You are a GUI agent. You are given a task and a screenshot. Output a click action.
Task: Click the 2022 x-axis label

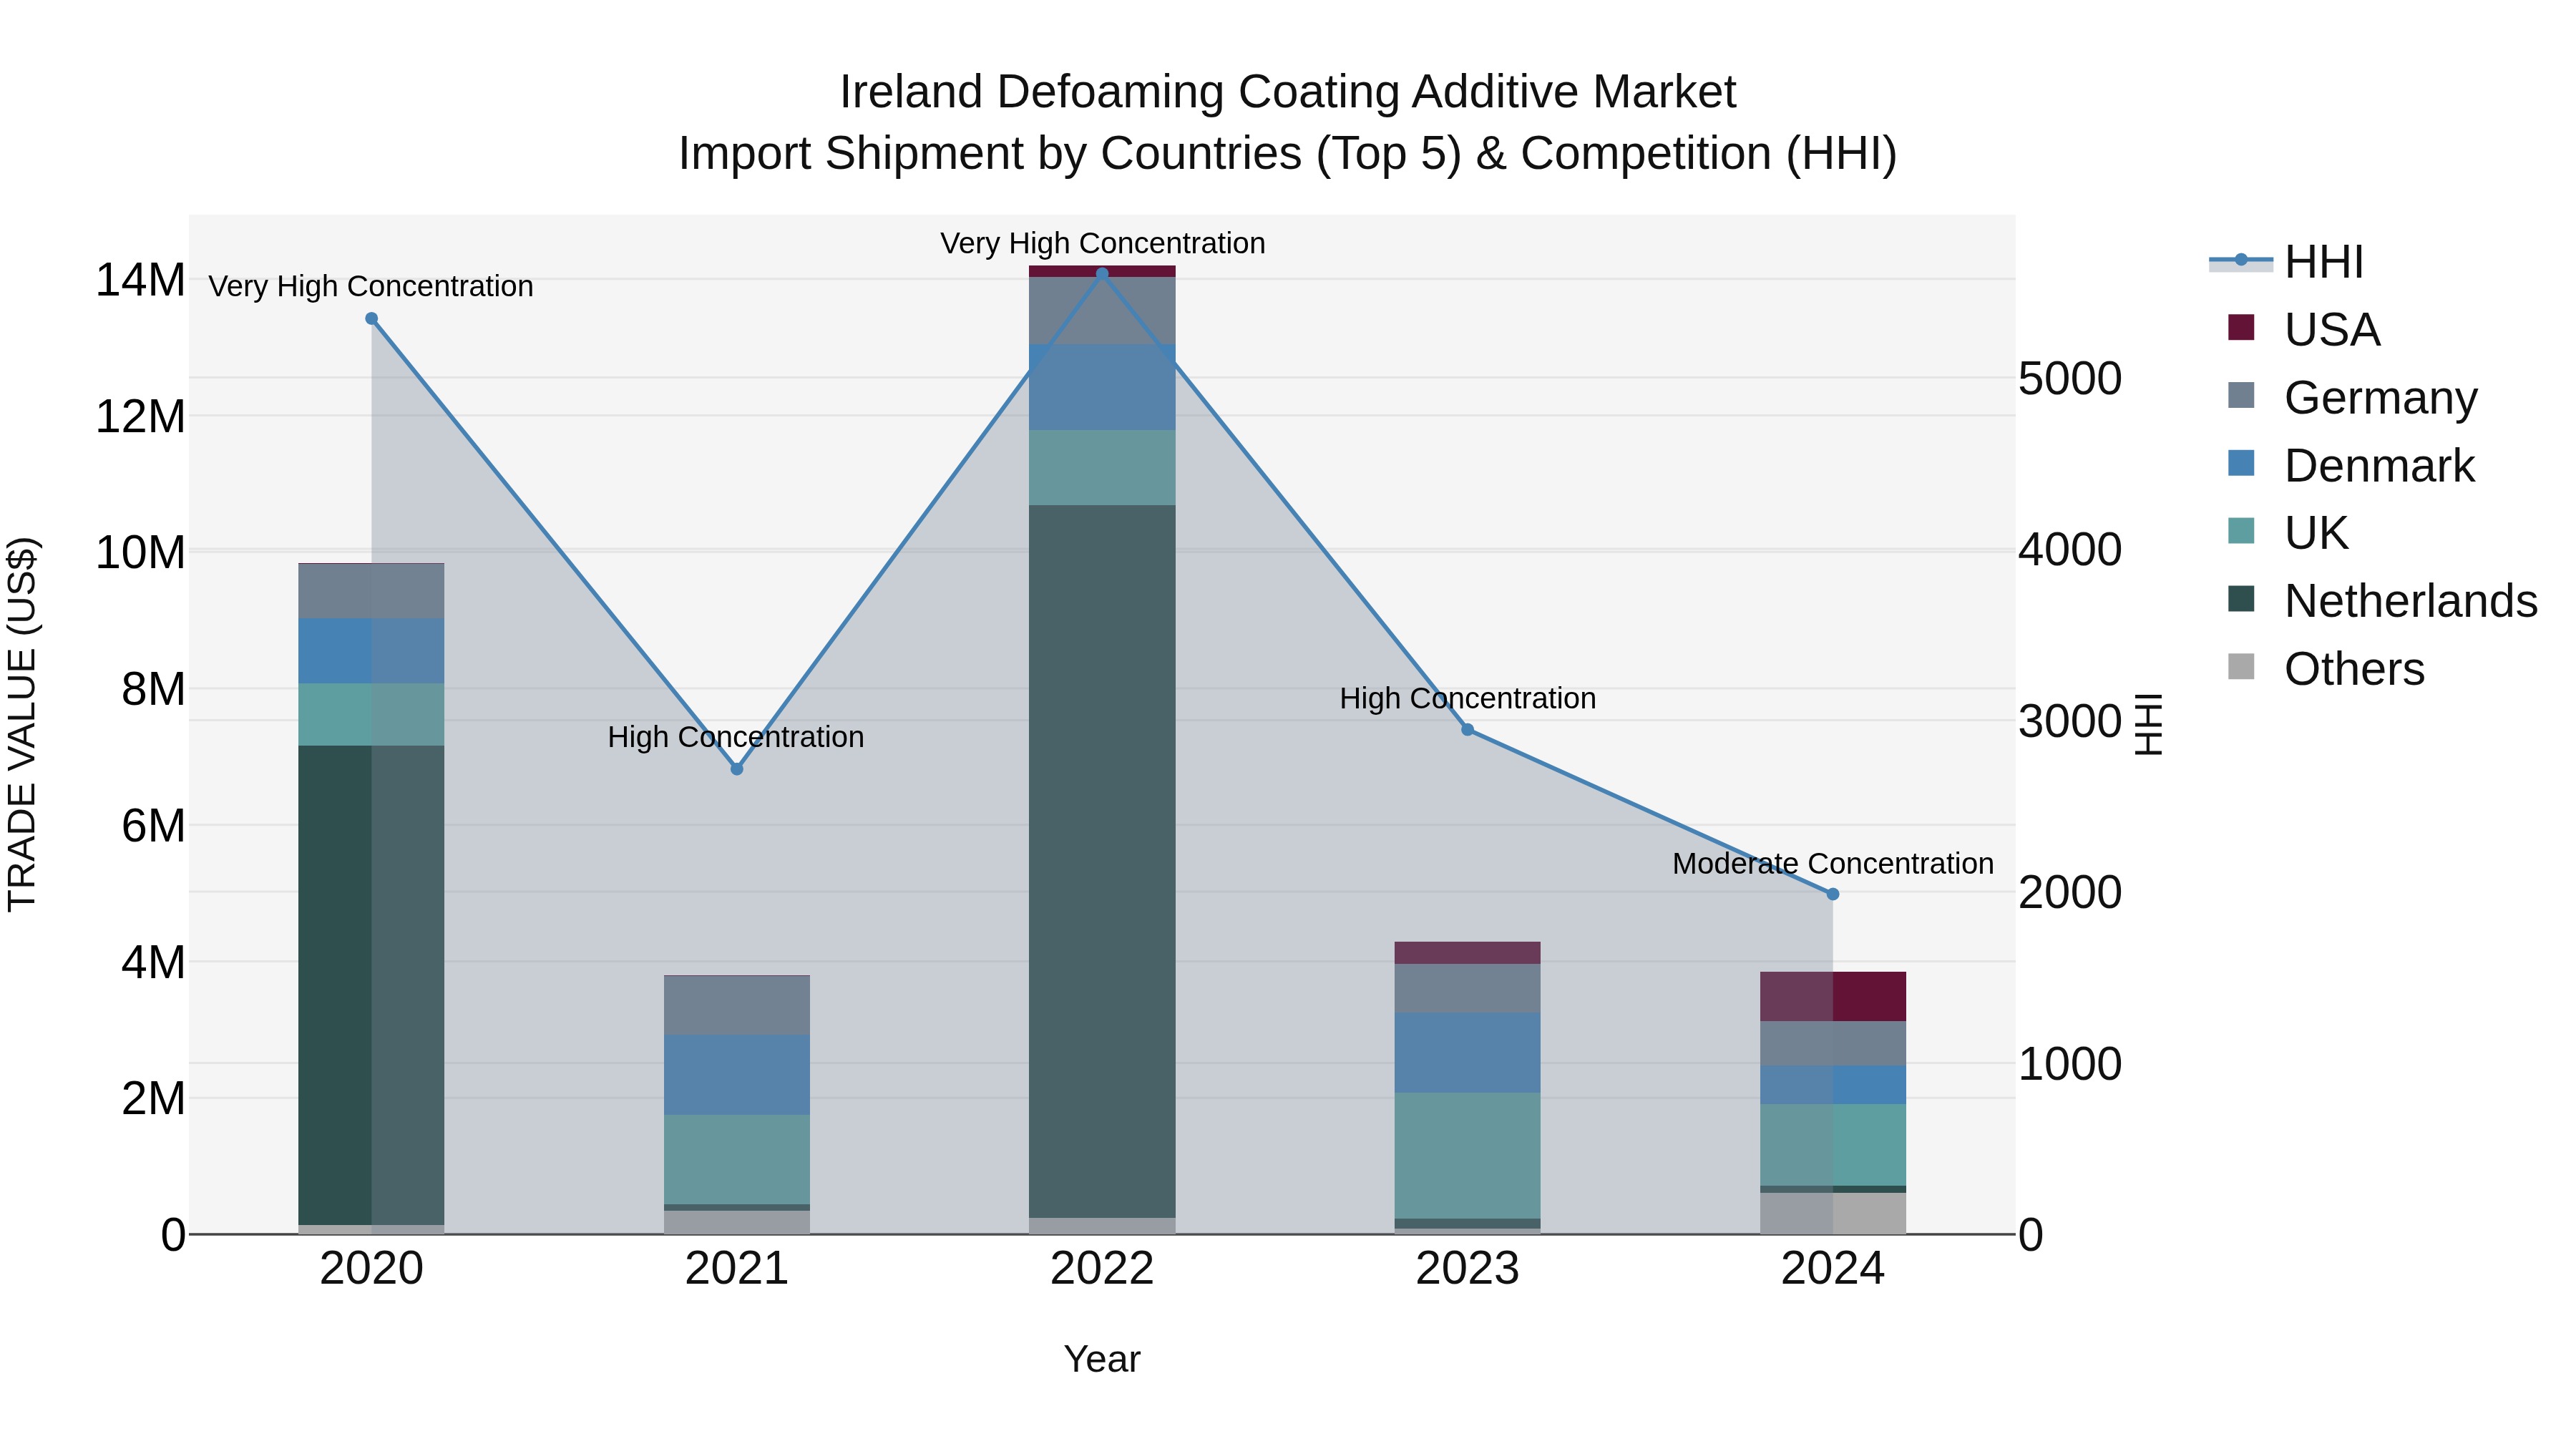[x=1102, y=1269]
